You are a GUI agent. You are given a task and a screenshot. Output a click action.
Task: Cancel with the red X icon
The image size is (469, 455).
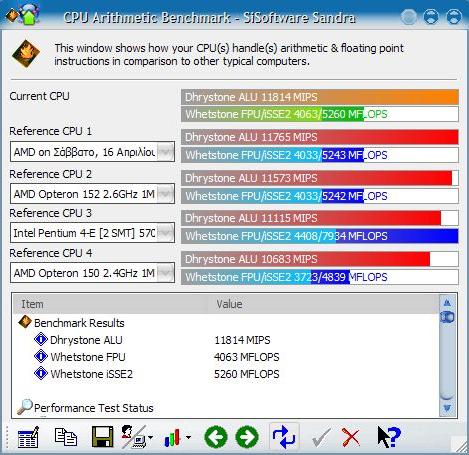click(x=351, y=437)
